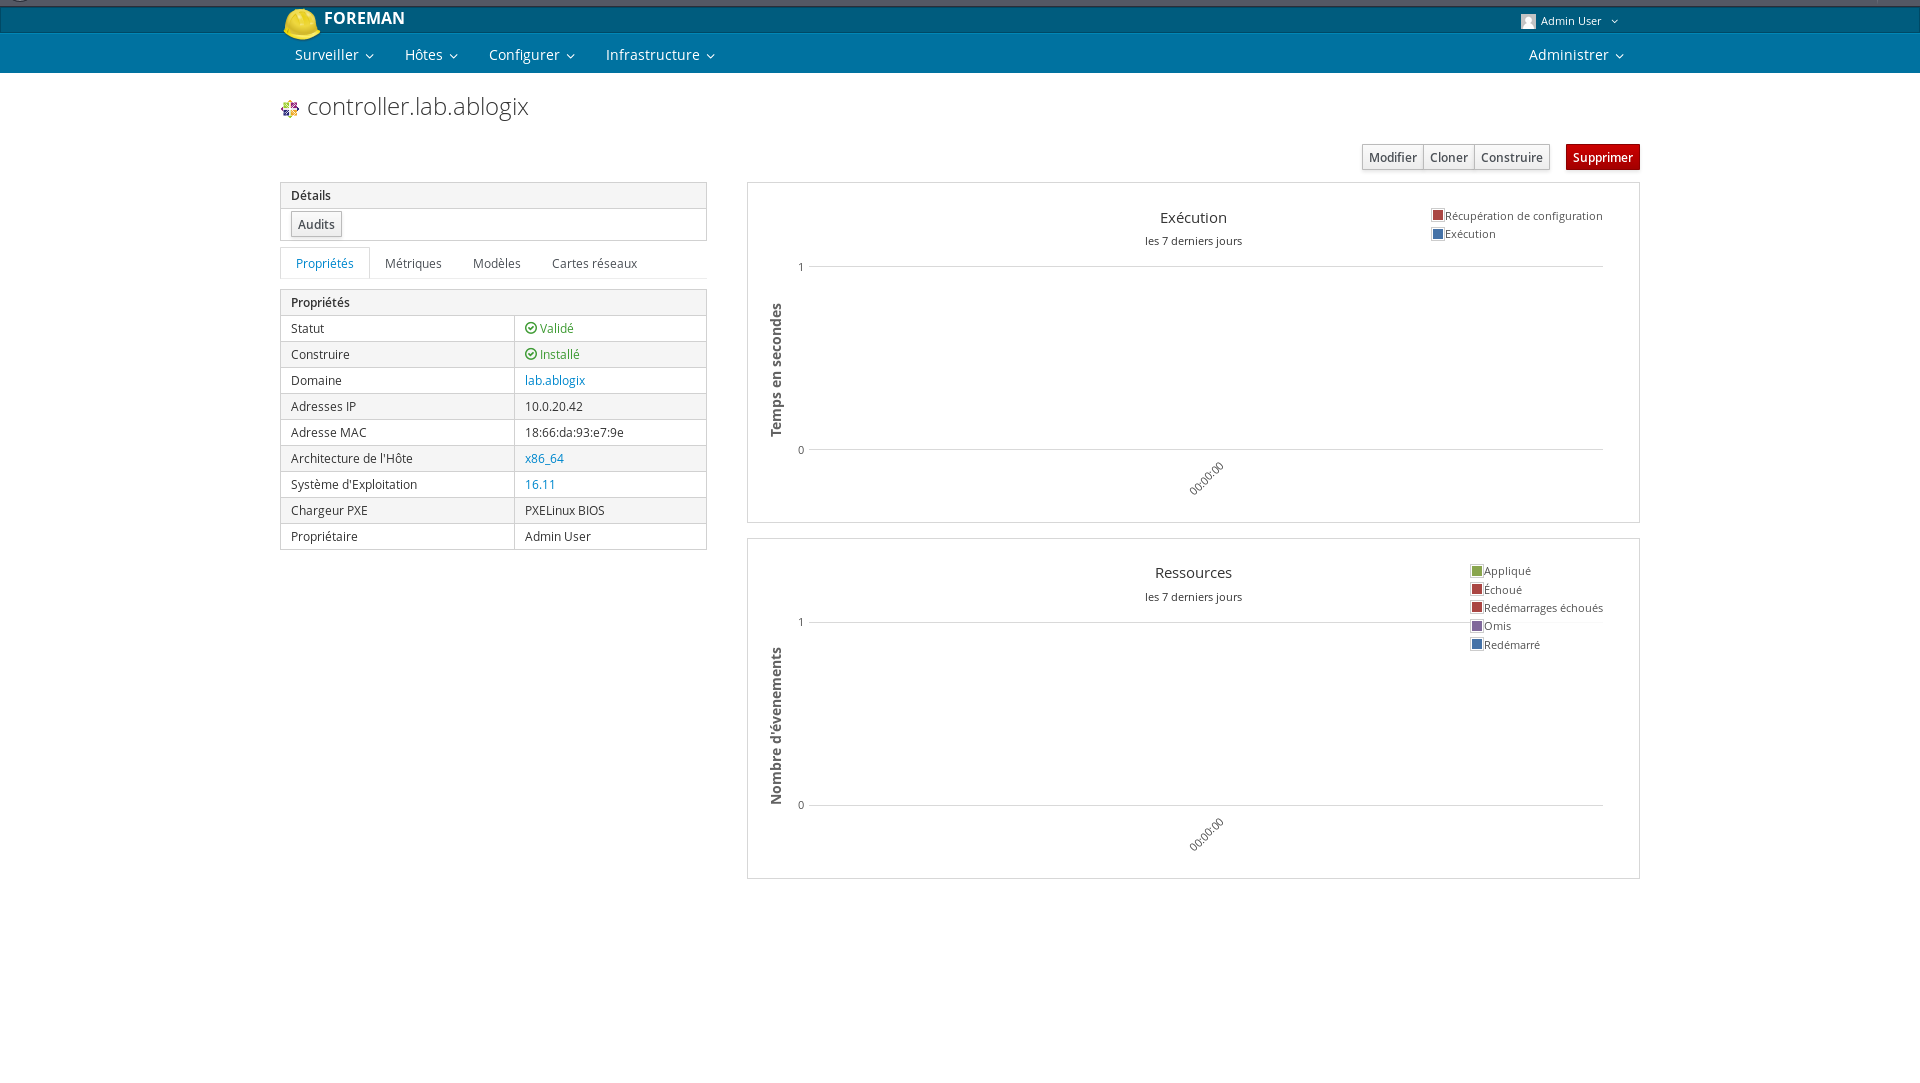Click the Installé build check icon
The height and width of the screenshot is (1083, 1920).
tap(531, 354)
